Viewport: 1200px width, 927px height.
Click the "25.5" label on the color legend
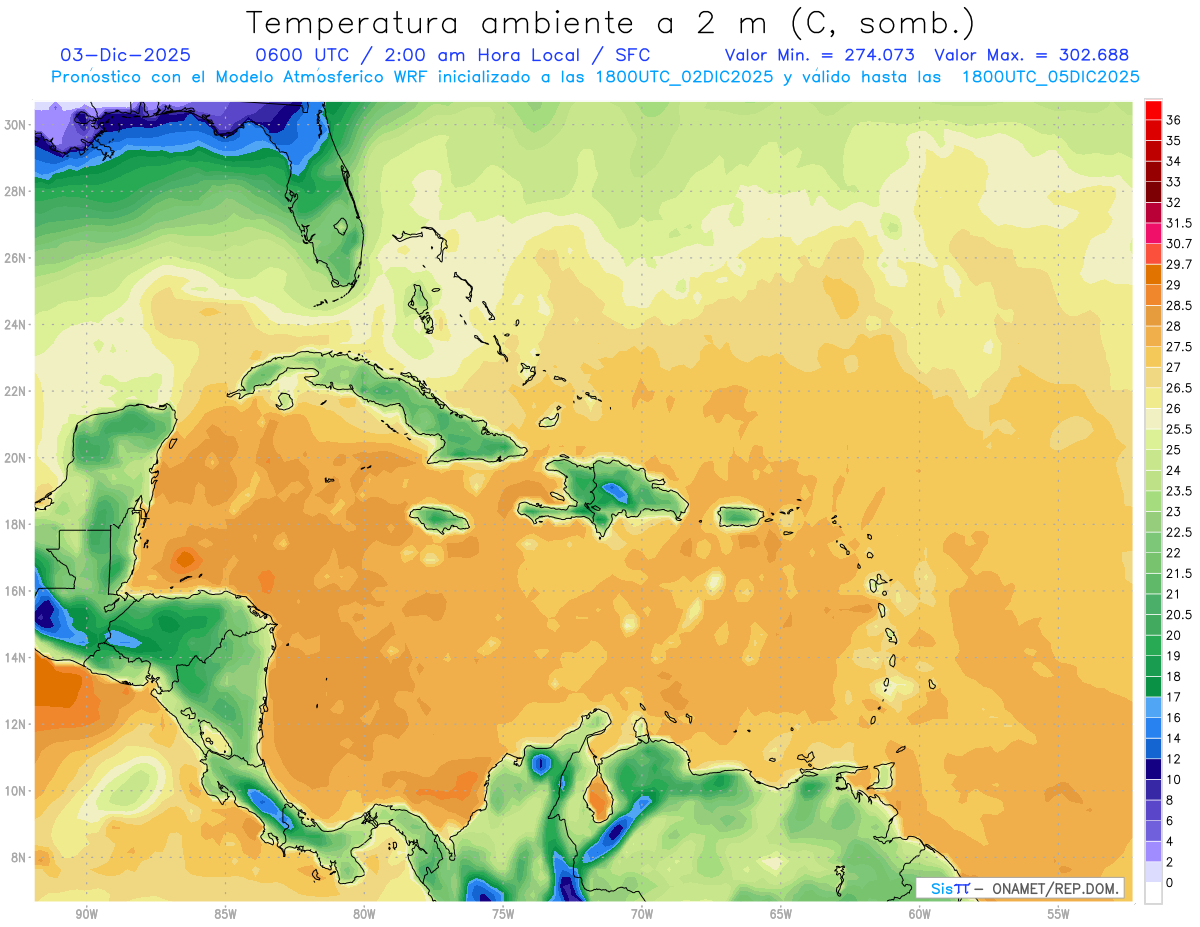tap(1179, 430)
